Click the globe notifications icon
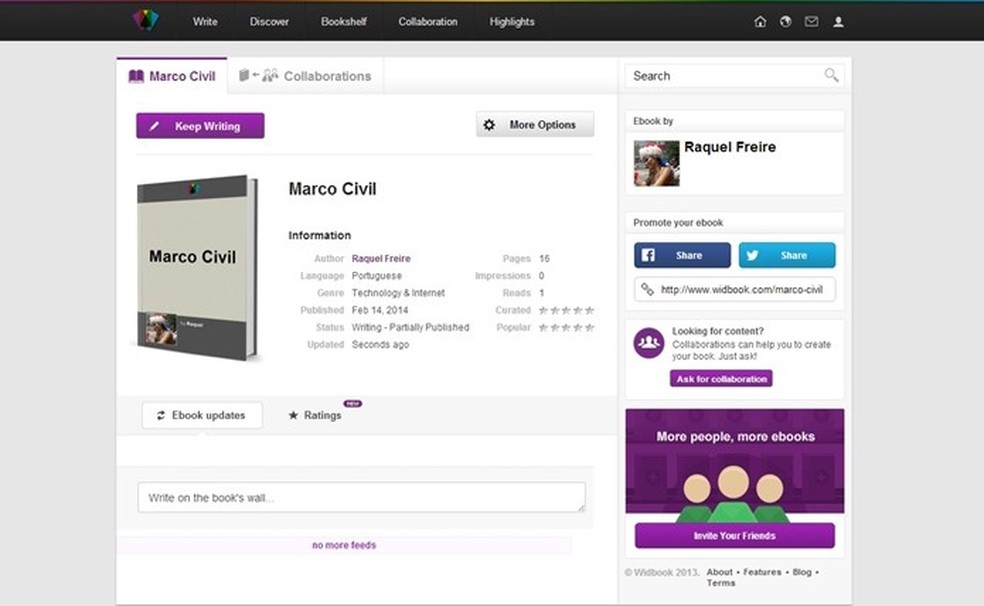The width and height of the screenshot is (984, 606). (786, 22)
